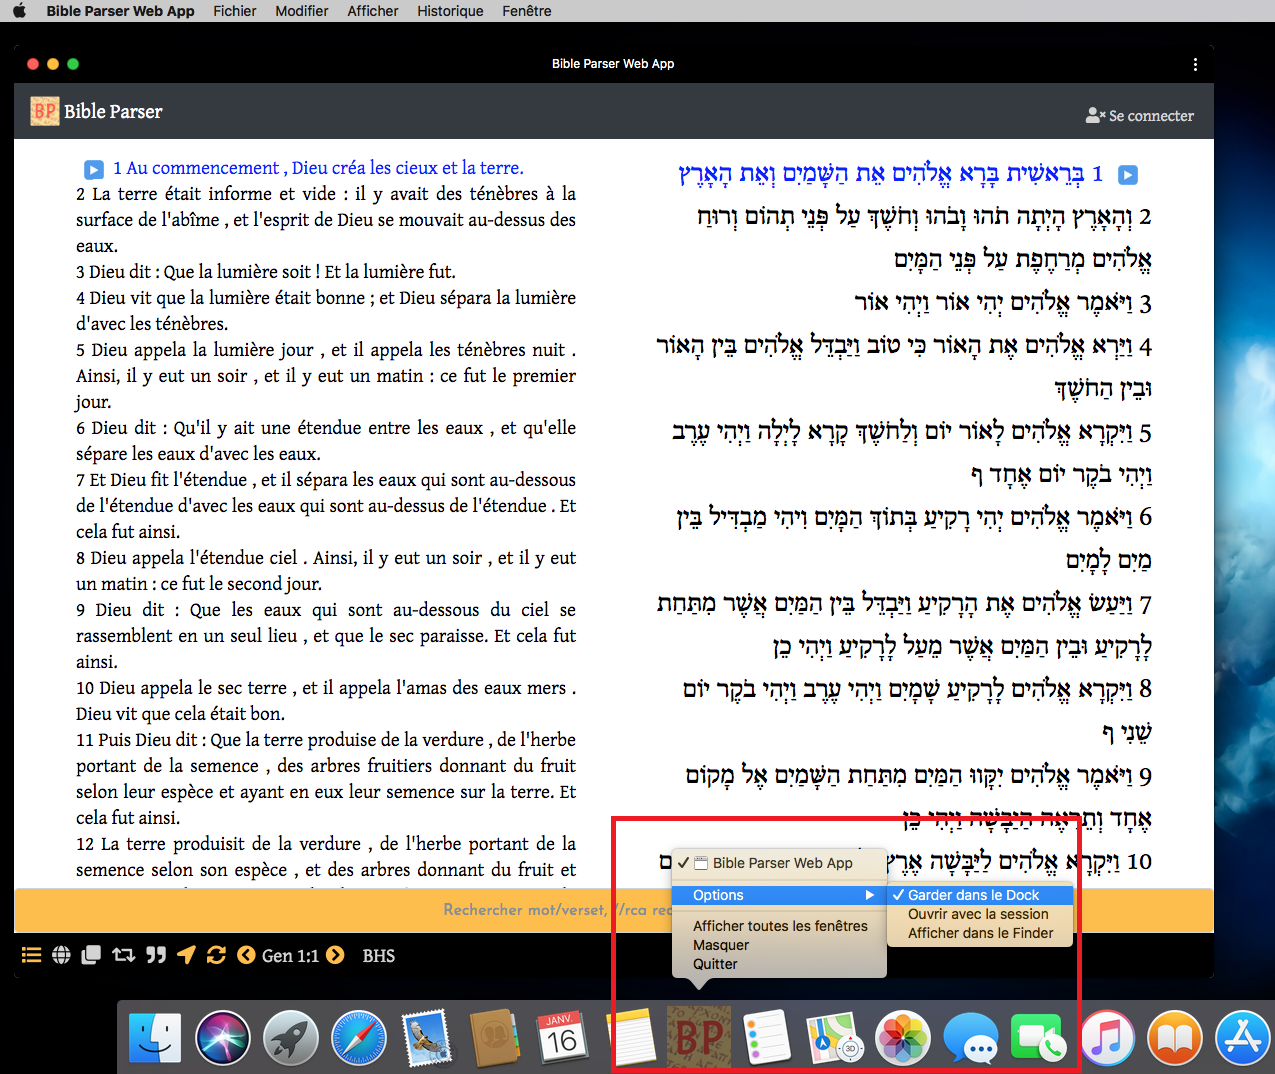
Task: Click the "Se connecter" link
Action: click(1140, 116)
